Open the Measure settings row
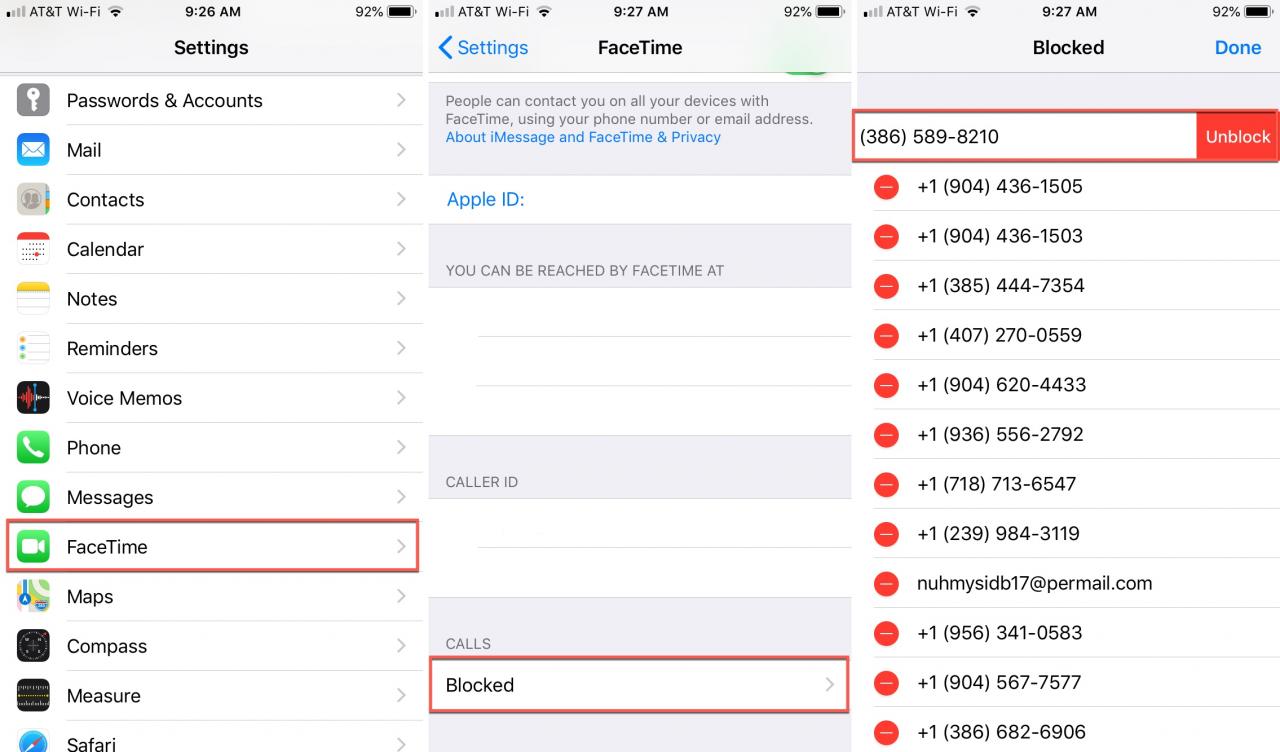This screenshot has width=1280, height=752. [212, 696]
